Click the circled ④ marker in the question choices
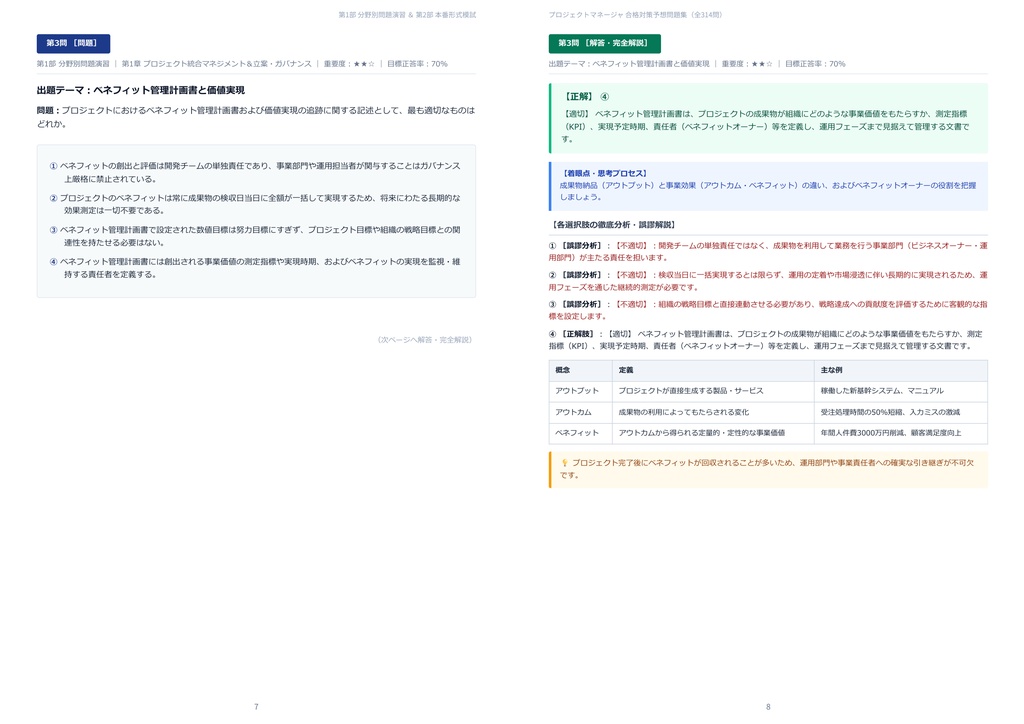 [x=54, y=262]
